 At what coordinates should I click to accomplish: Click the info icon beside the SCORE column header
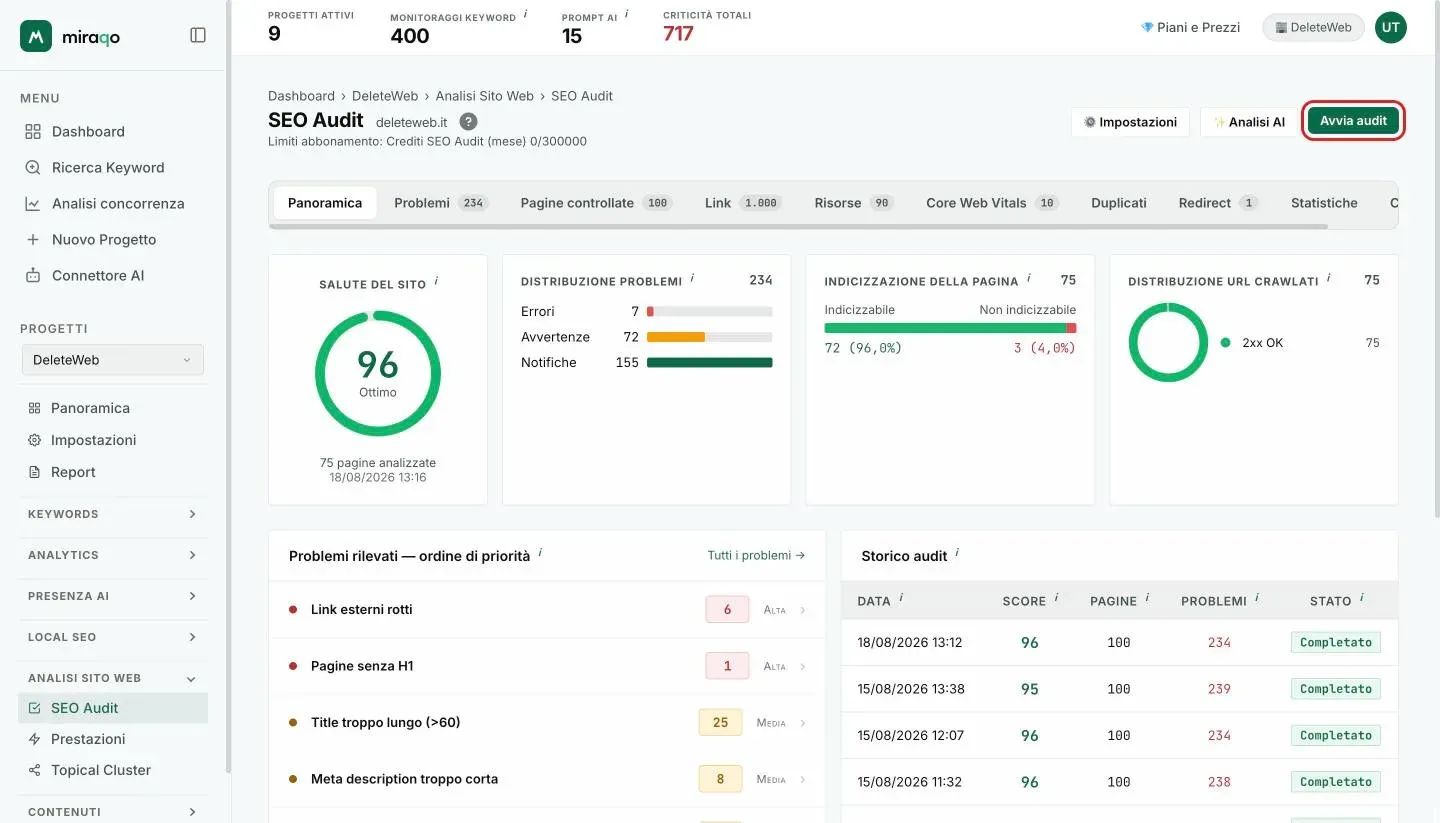[x=1057, y=598]
